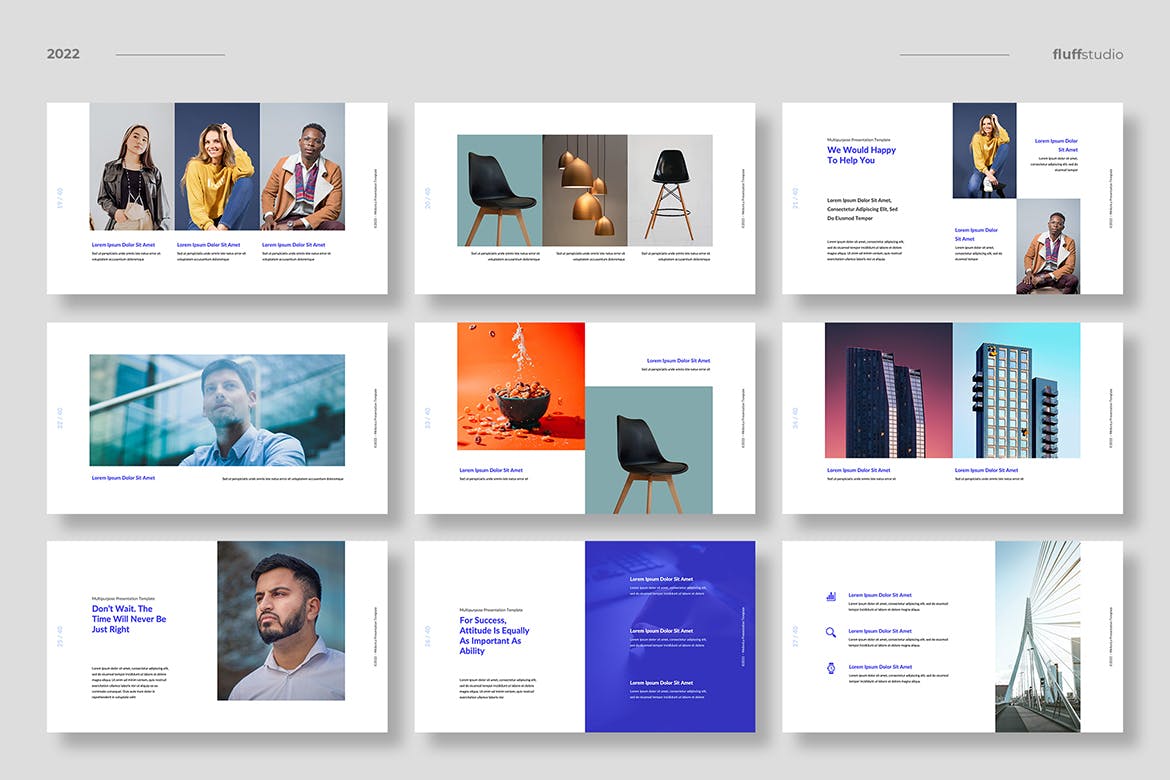The image size is (1170, 780).
Task: Select the building photo with cyan sky
Action: click(x=1016, y=390)
